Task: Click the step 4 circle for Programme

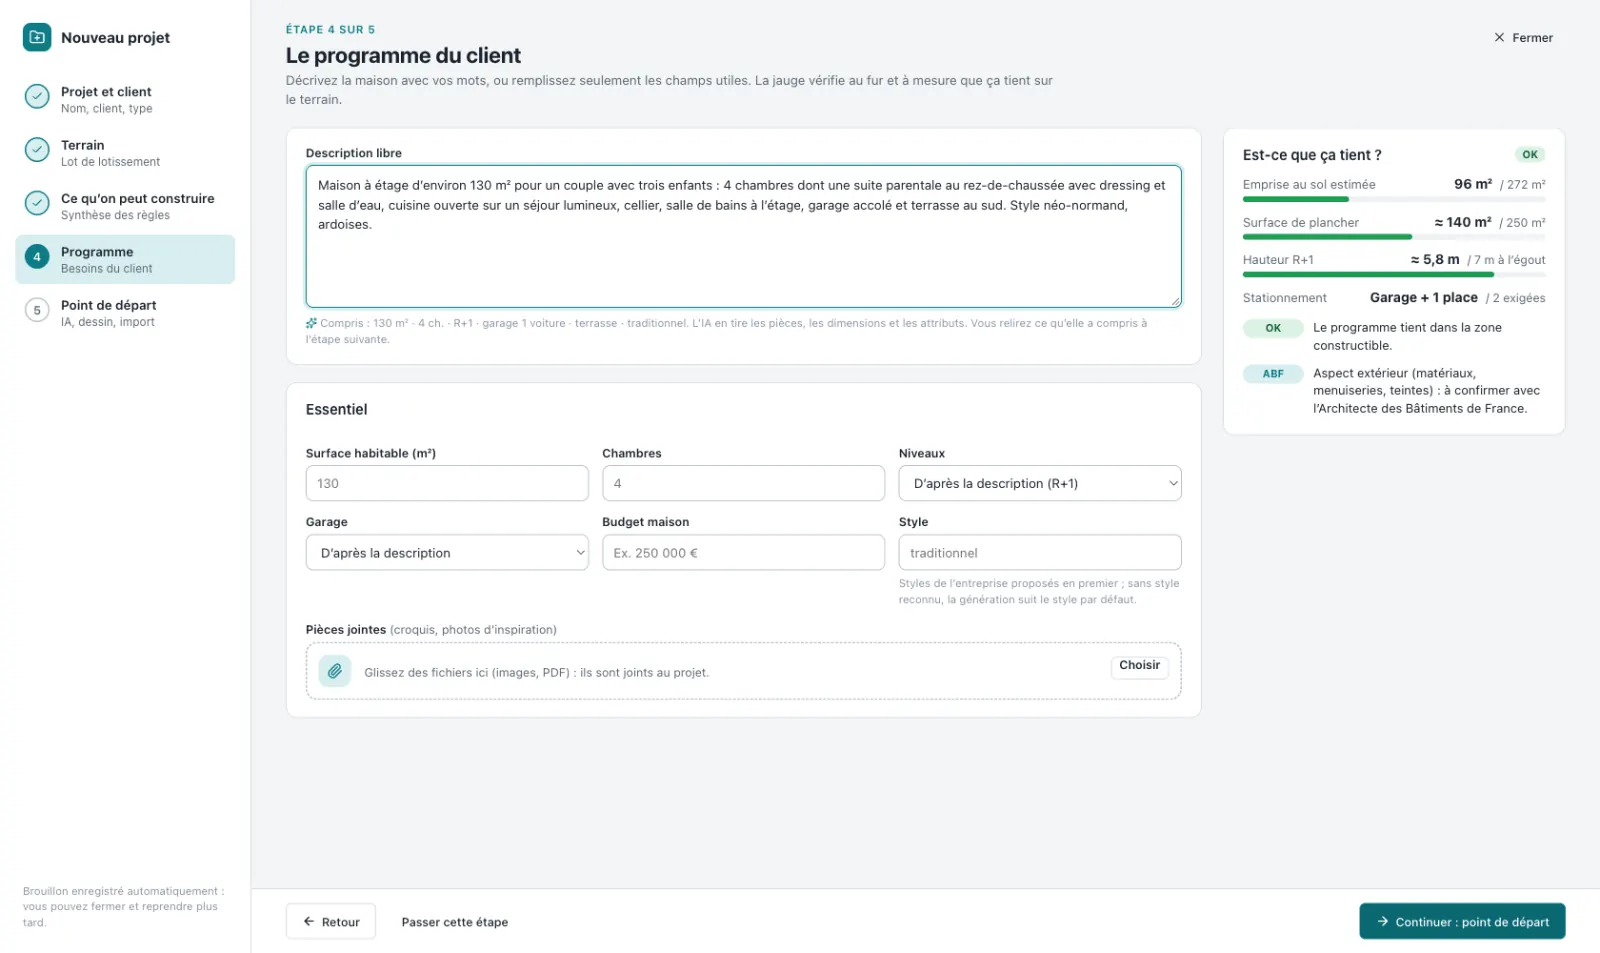Action: pyautogui.click(x=37, y=257)
